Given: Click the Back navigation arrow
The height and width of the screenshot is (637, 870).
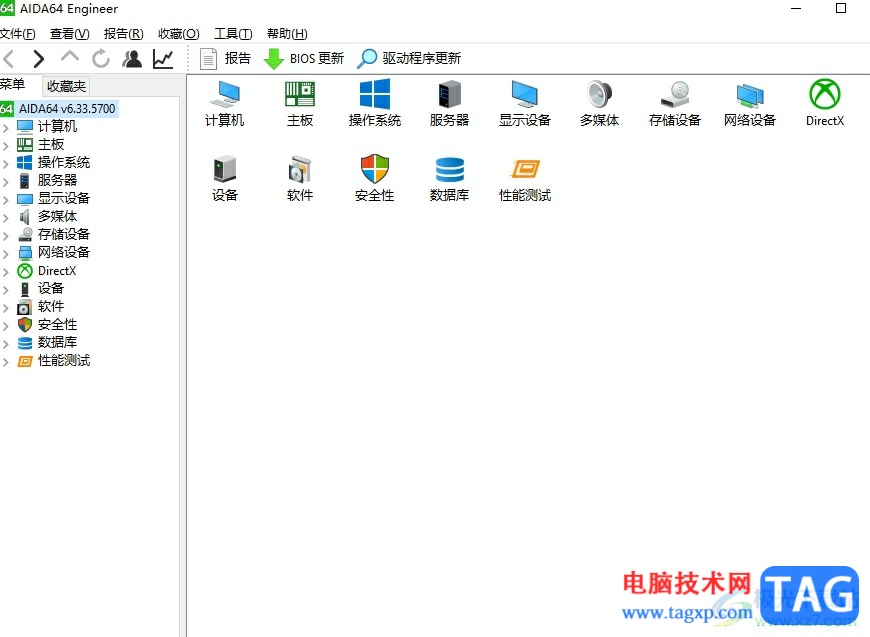Looking at the screenshot, I should point(9,58).
